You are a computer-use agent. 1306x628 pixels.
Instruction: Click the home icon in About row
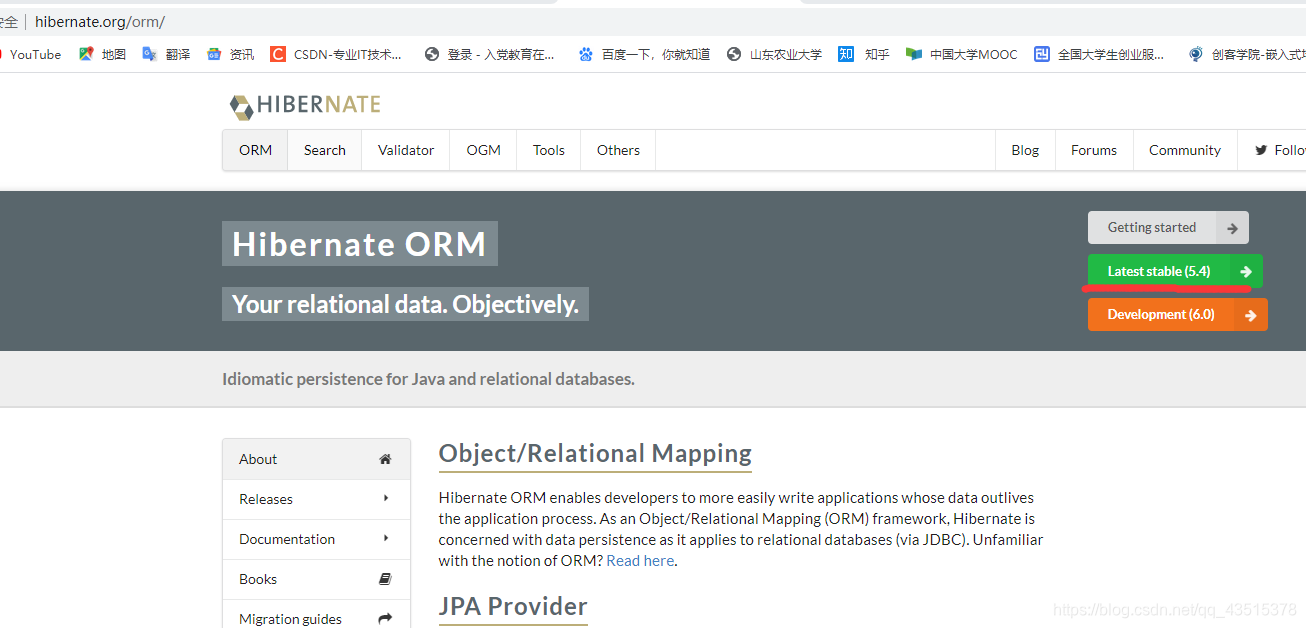tap(385, 459)
